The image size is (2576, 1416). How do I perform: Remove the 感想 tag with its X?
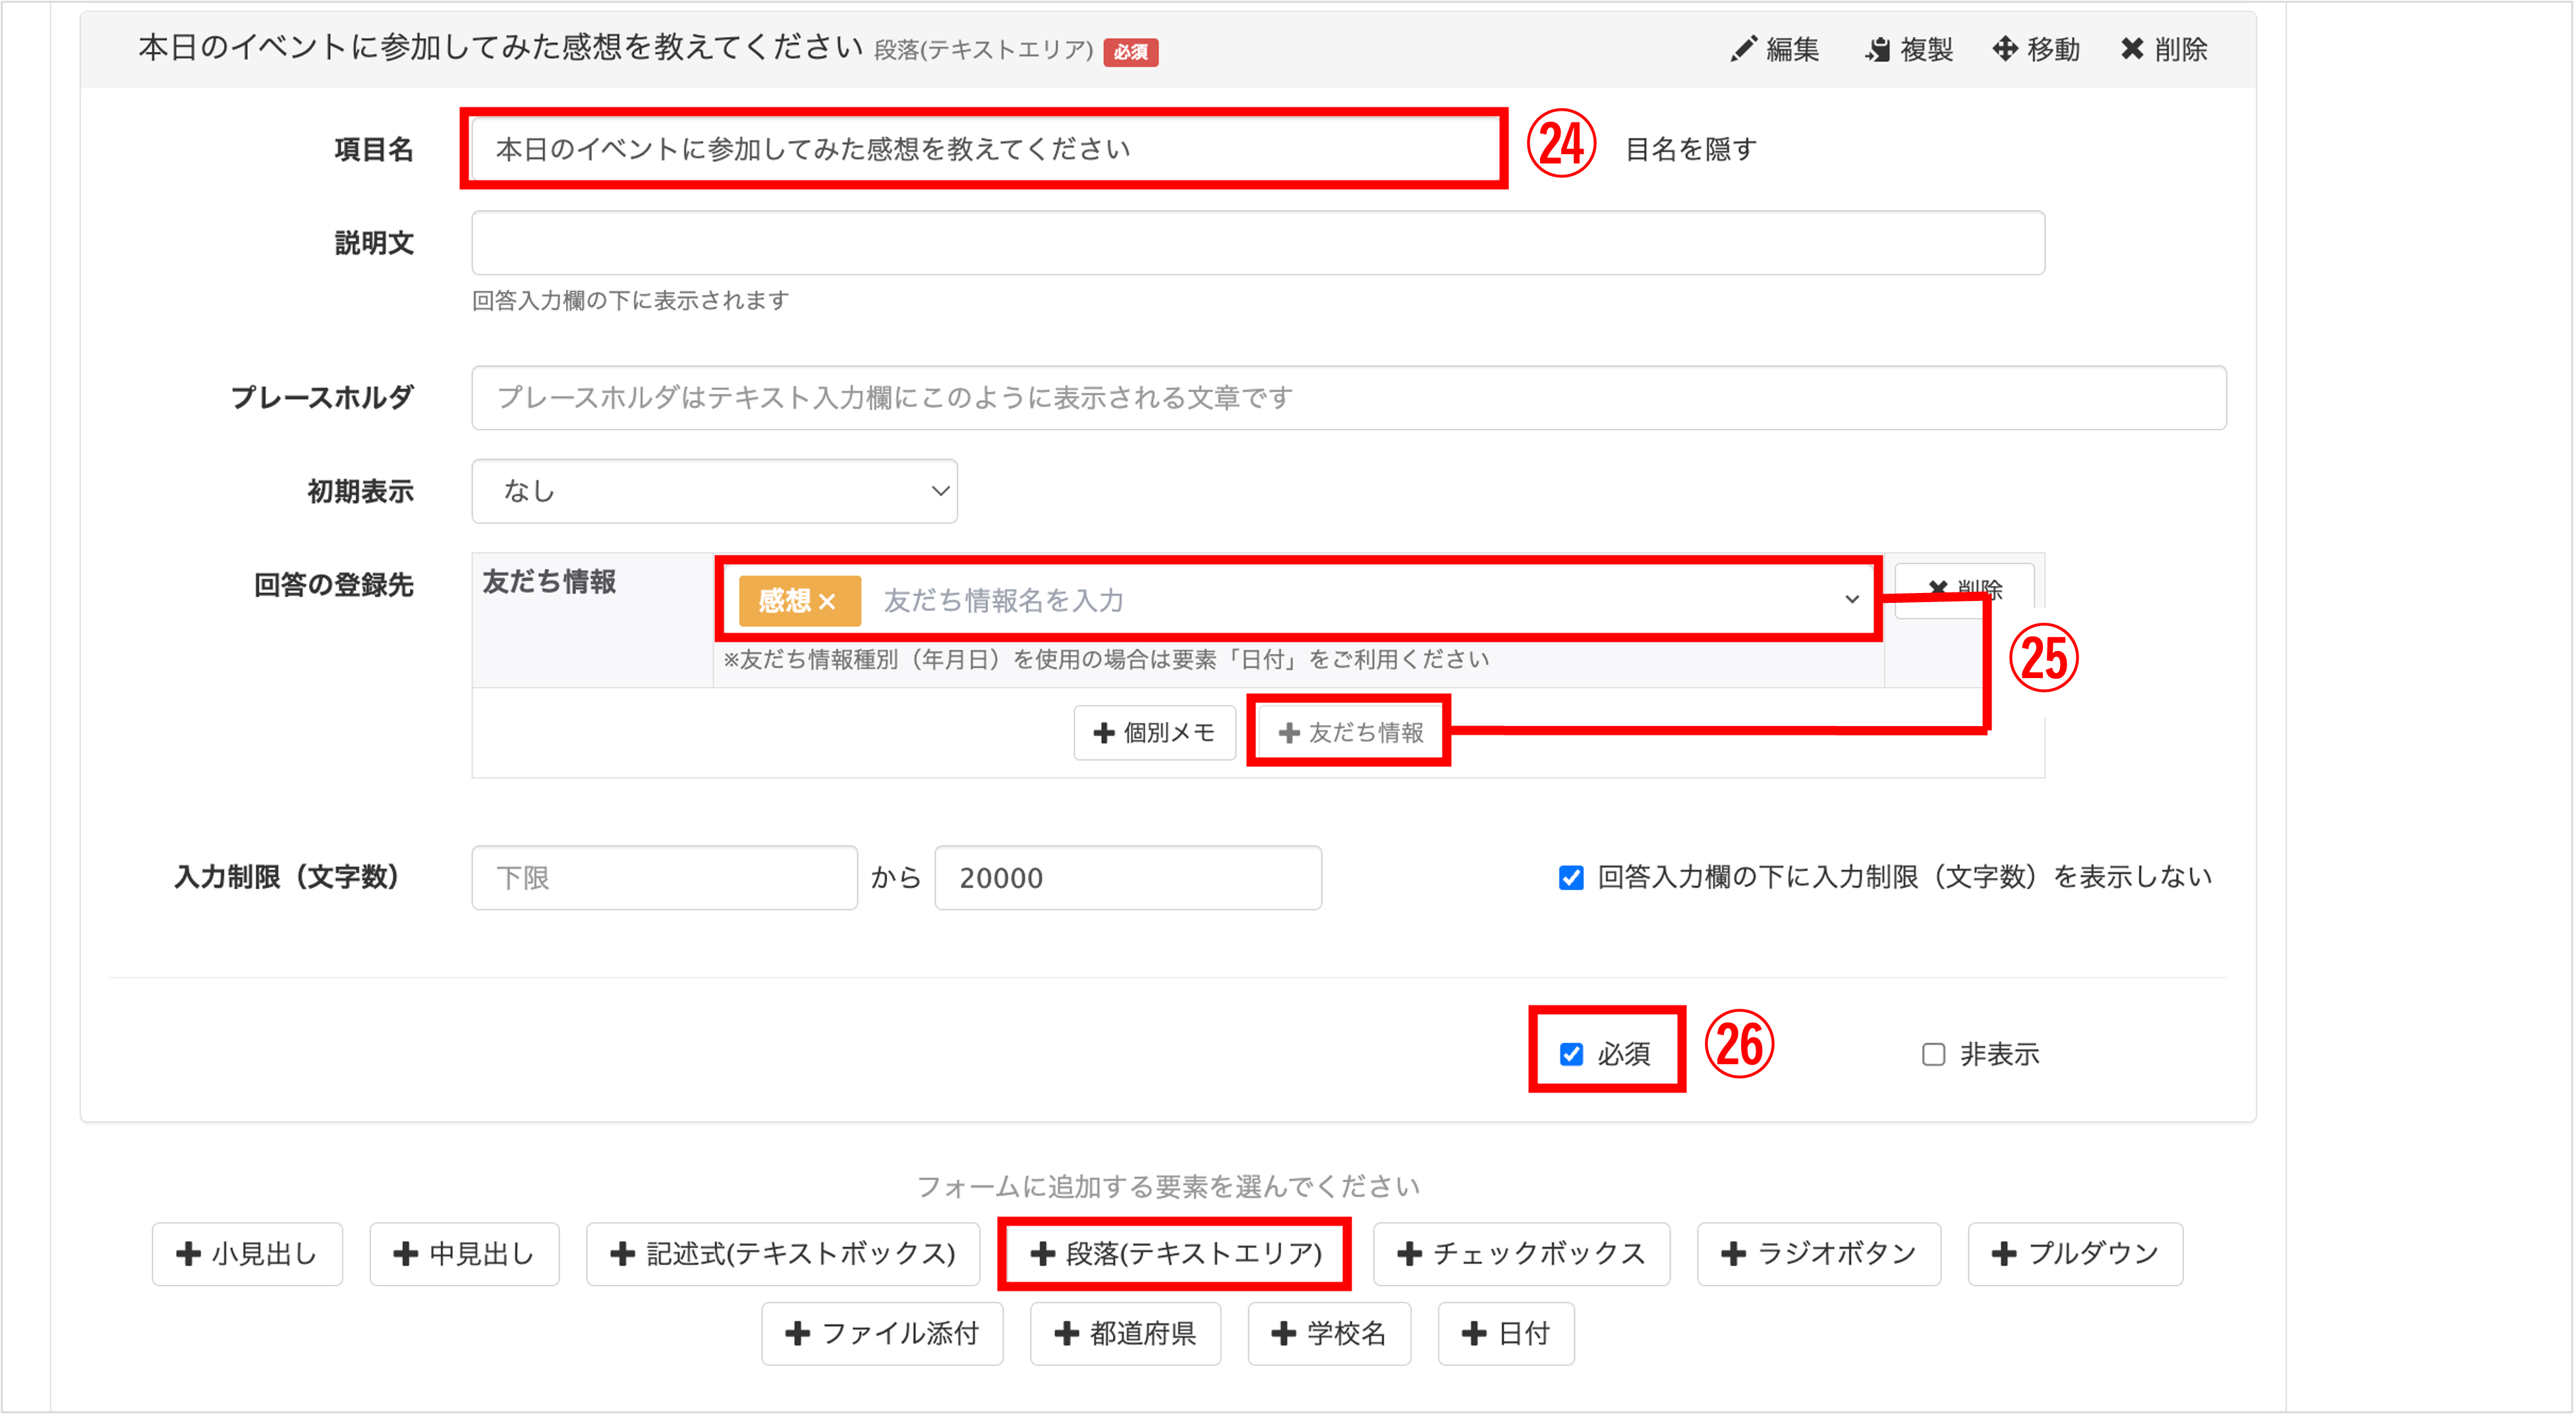click(827, 602)
